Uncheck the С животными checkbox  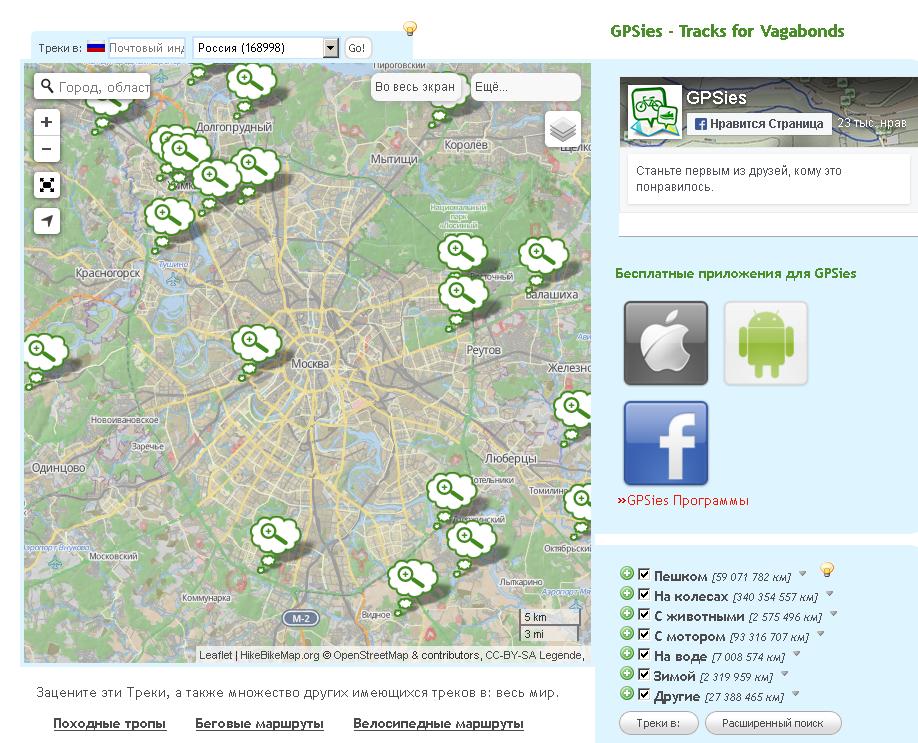click(x=644, y=614)
